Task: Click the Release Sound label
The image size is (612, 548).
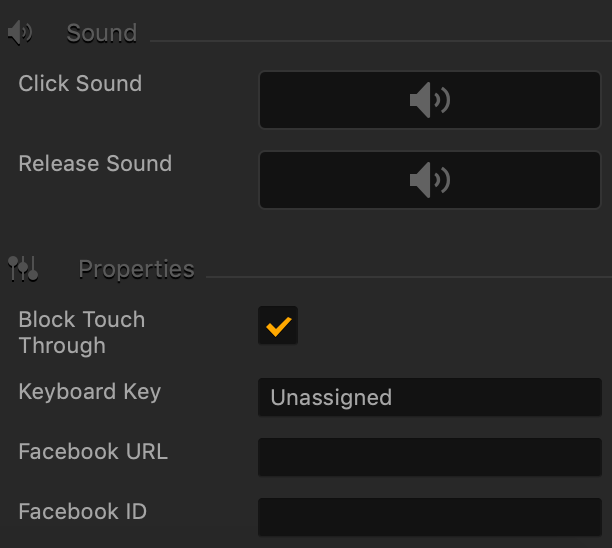Action: coord(95,163)
